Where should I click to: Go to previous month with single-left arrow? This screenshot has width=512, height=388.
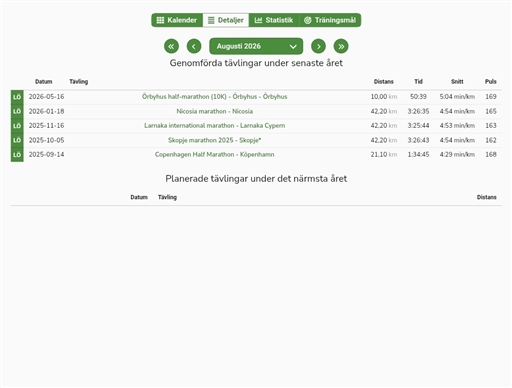click(x=194, y=46)
